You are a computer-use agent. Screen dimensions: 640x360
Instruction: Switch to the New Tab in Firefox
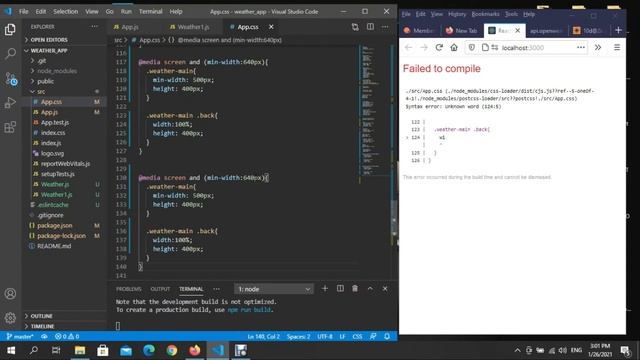pyautogui.click(x=462, y=31)
